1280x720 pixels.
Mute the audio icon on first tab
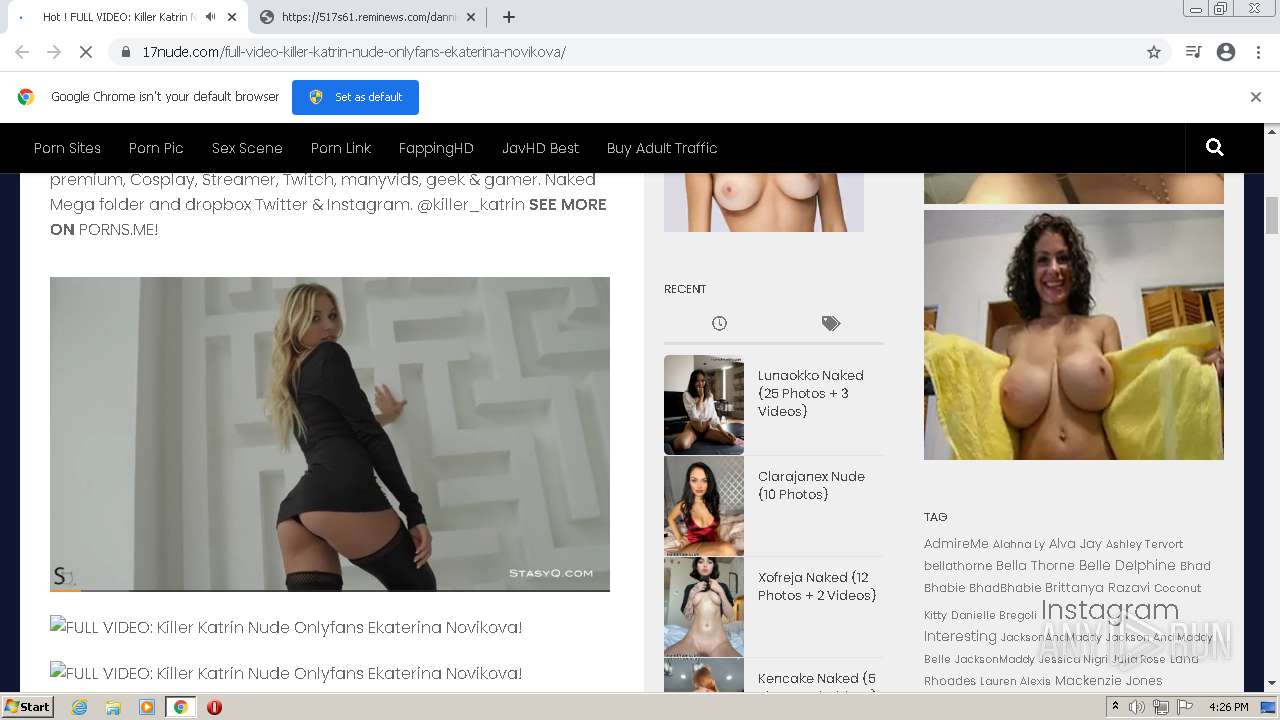[210, 17]
